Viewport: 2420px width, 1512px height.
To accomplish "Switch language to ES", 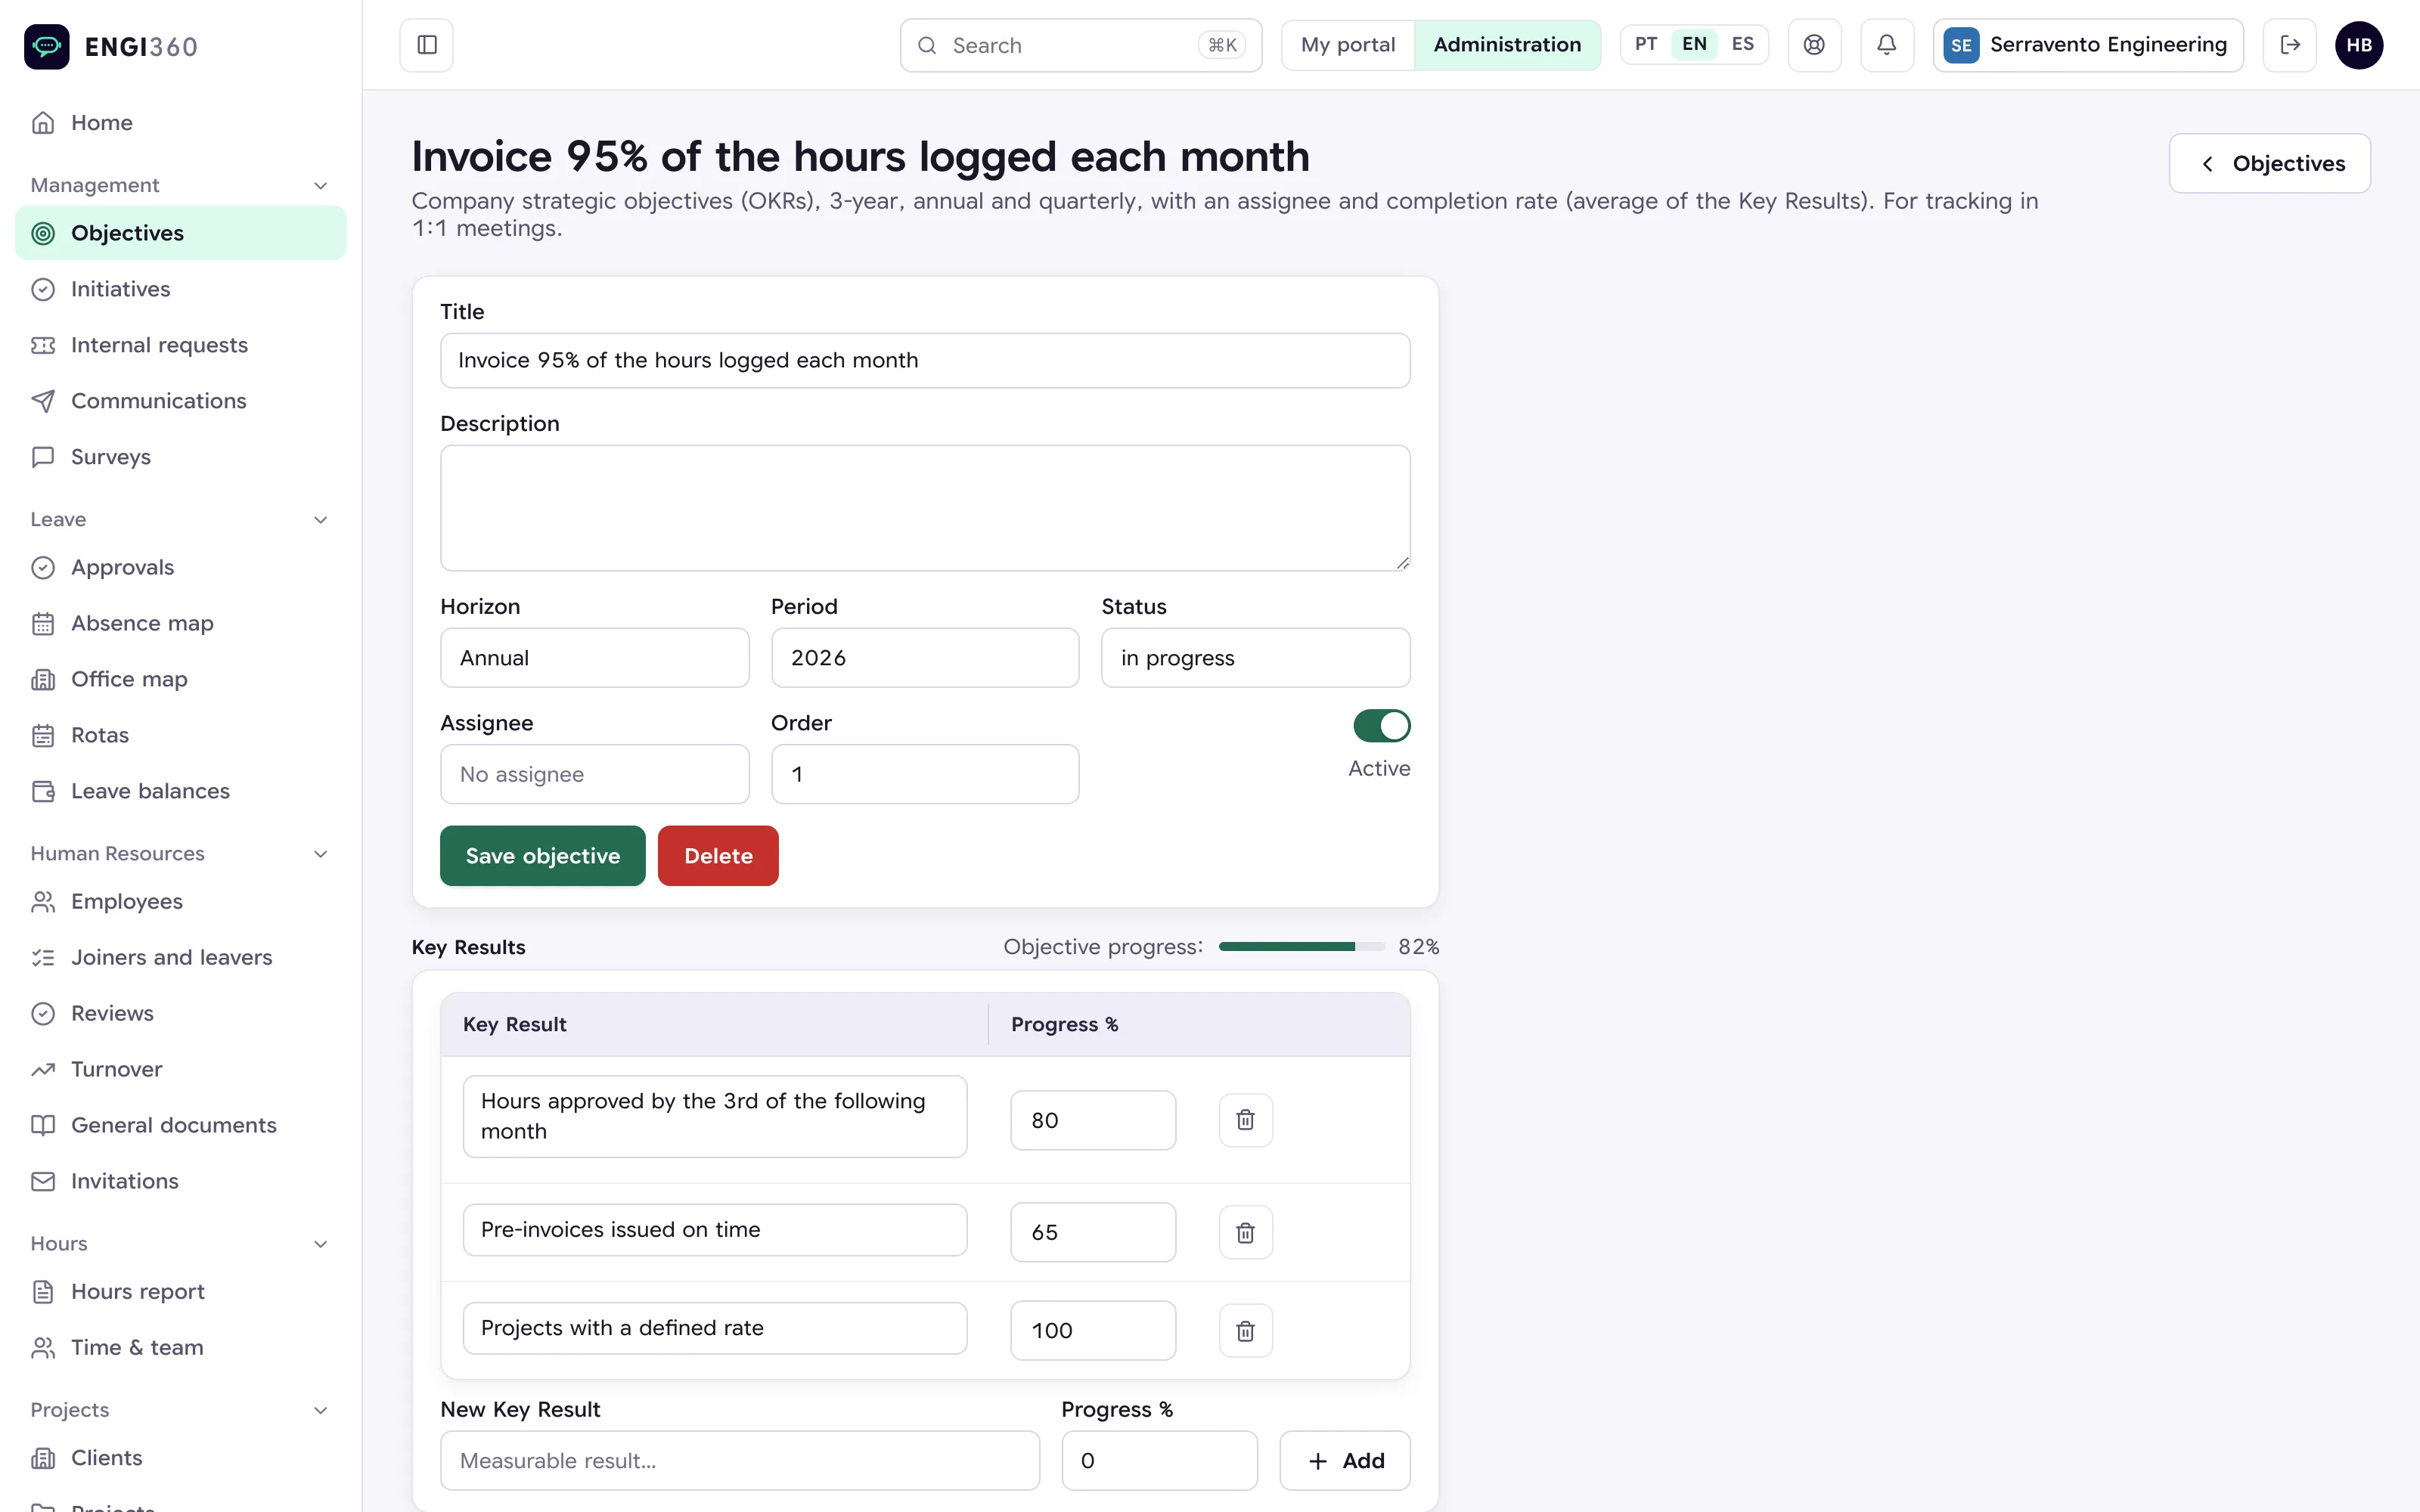I will 1742,44.
